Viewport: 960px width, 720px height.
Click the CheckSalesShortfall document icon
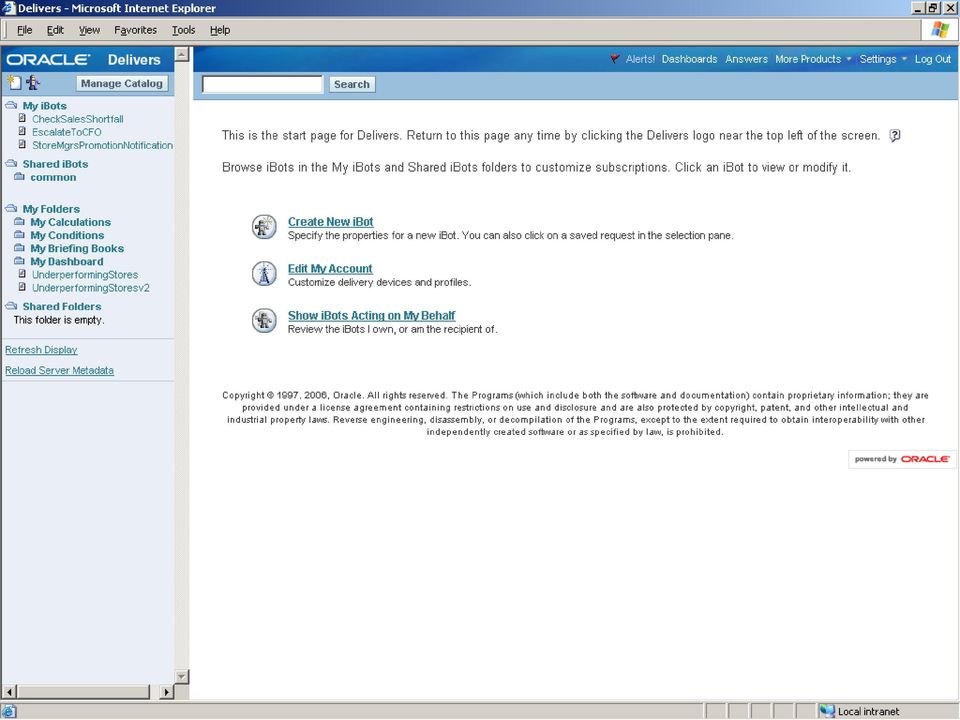23,119
